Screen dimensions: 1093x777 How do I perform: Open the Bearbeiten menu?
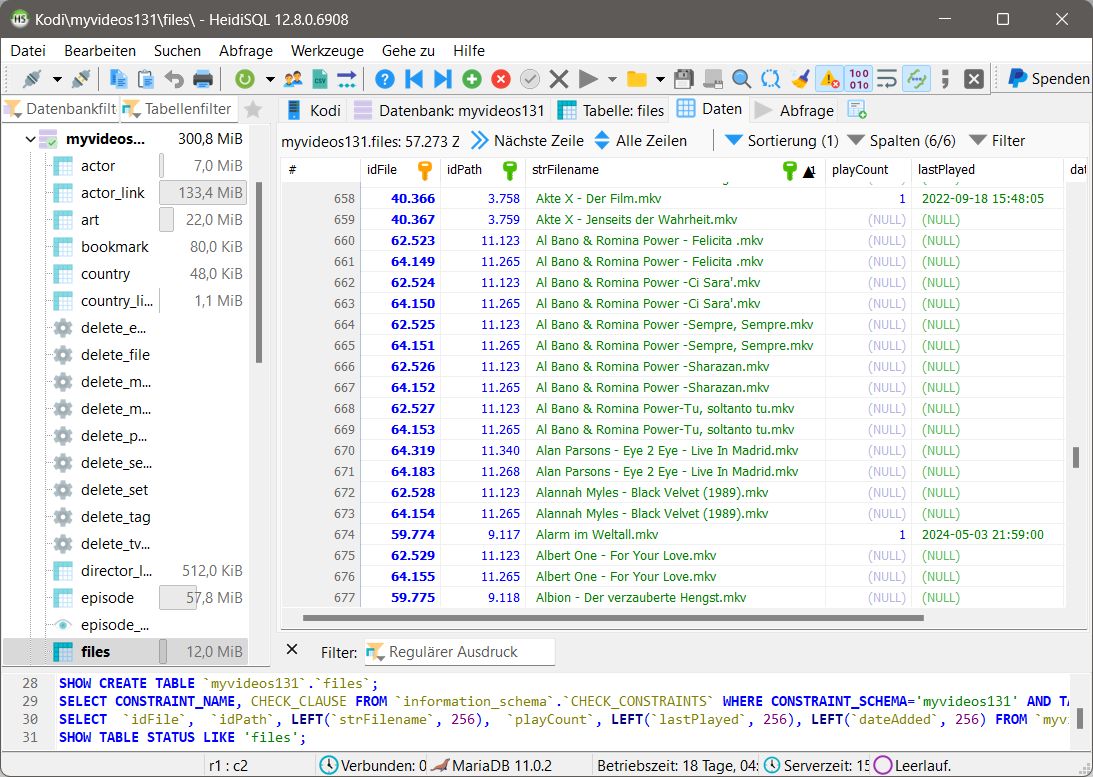100,51
